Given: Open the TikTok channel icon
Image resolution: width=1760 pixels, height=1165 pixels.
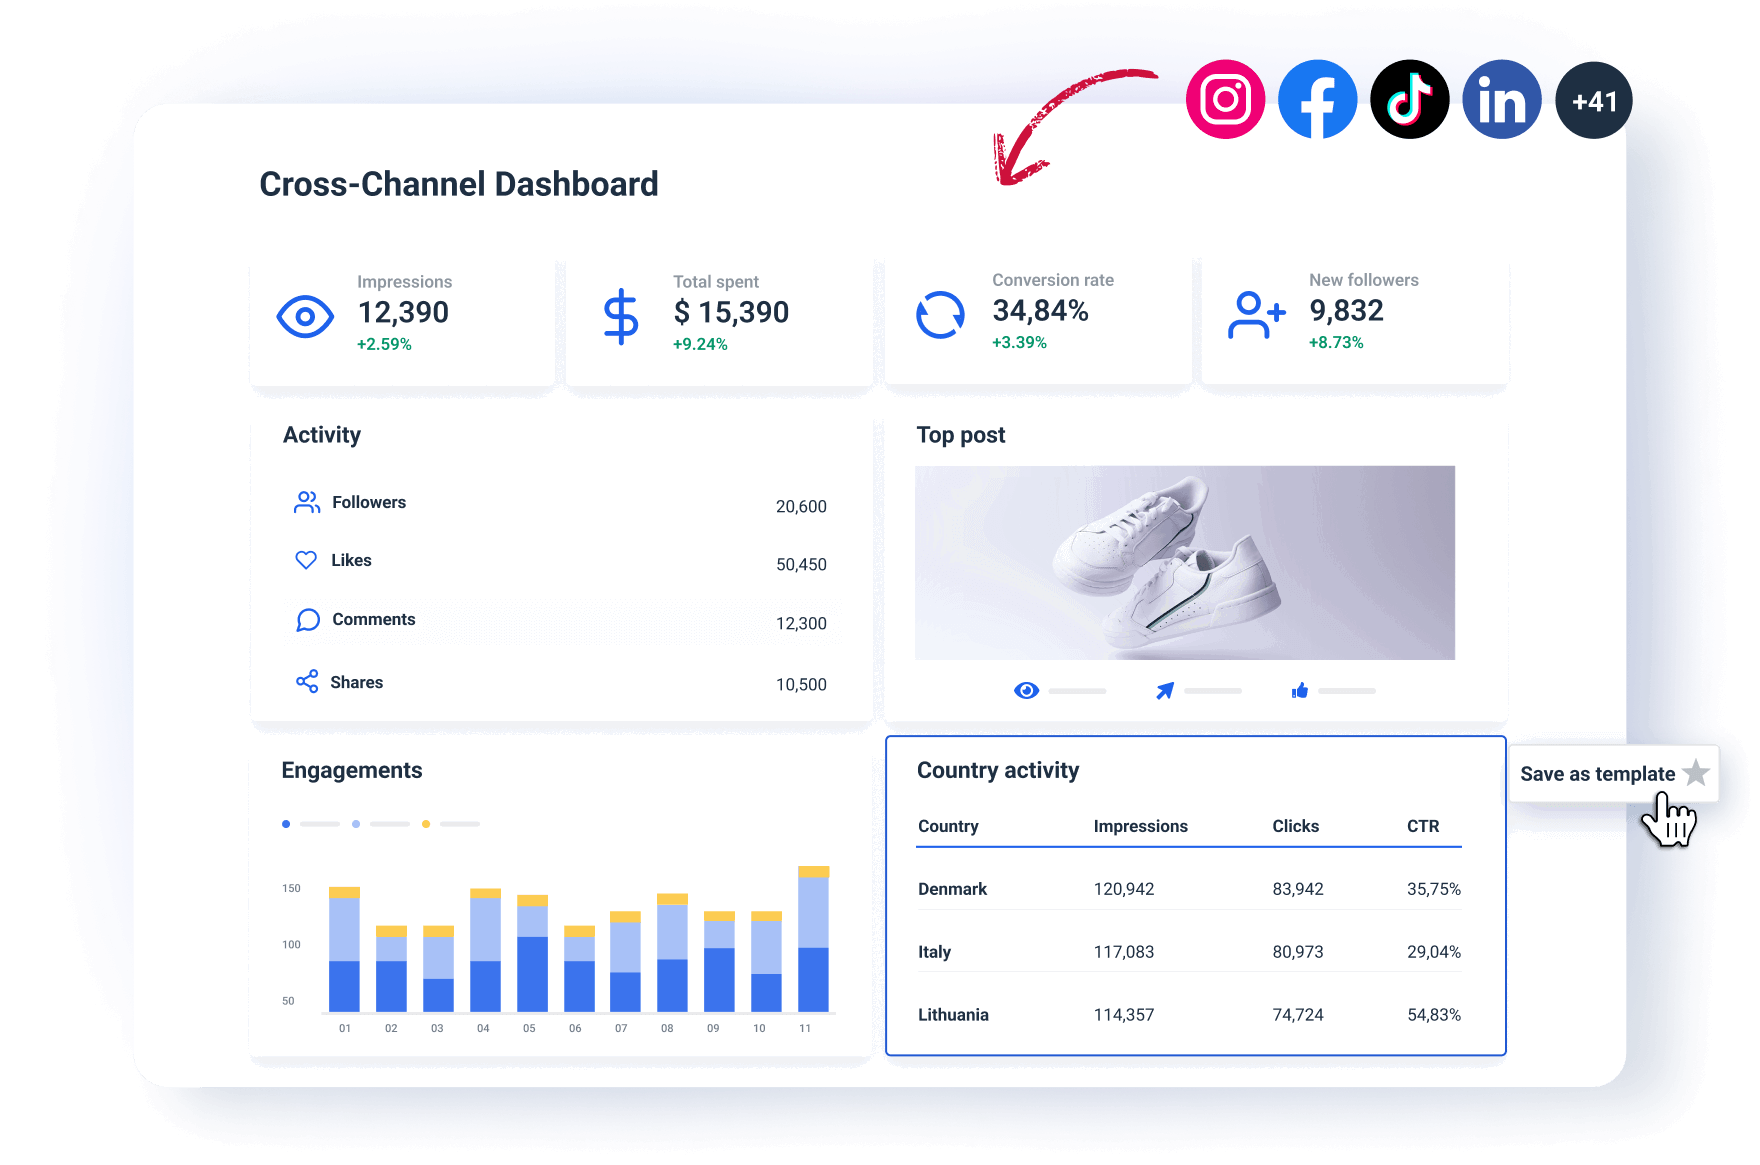Looking at the screenshot, I should pos(1409,99).
